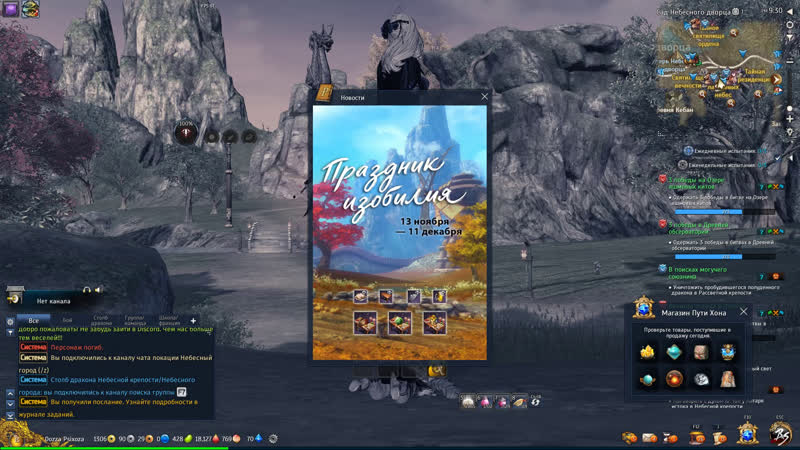Open the hourglass notification icon
This screenshot has height=450, width=800.
pos(669,438)
